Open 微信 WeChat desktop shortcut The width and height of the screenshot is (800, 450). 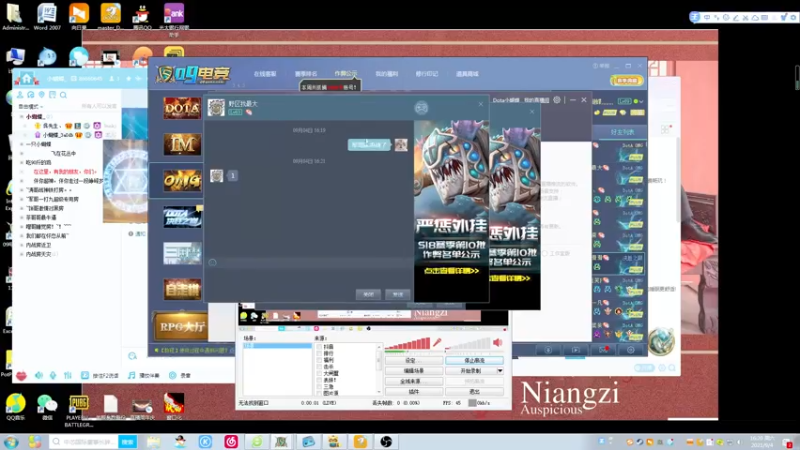(x=47, y=404)
